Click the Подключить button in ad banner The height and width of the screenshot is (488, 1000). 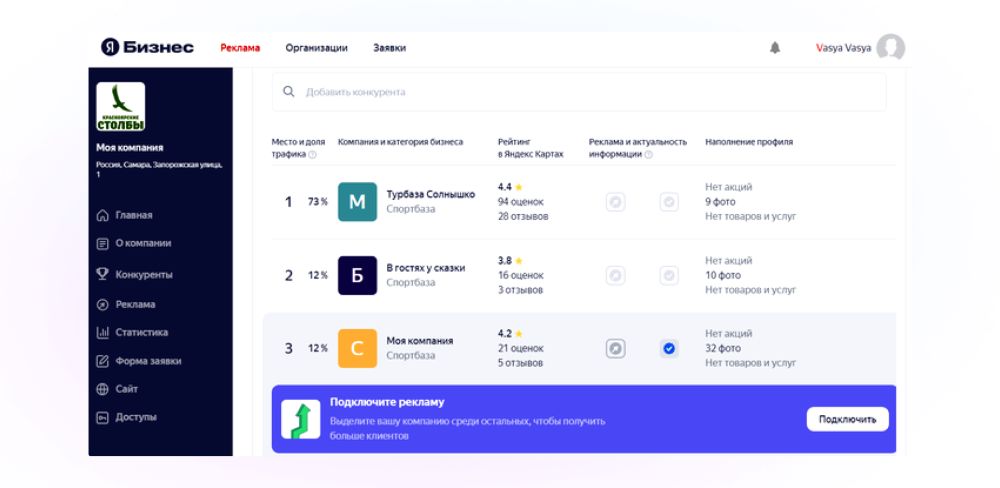click(x=848, y=419)
